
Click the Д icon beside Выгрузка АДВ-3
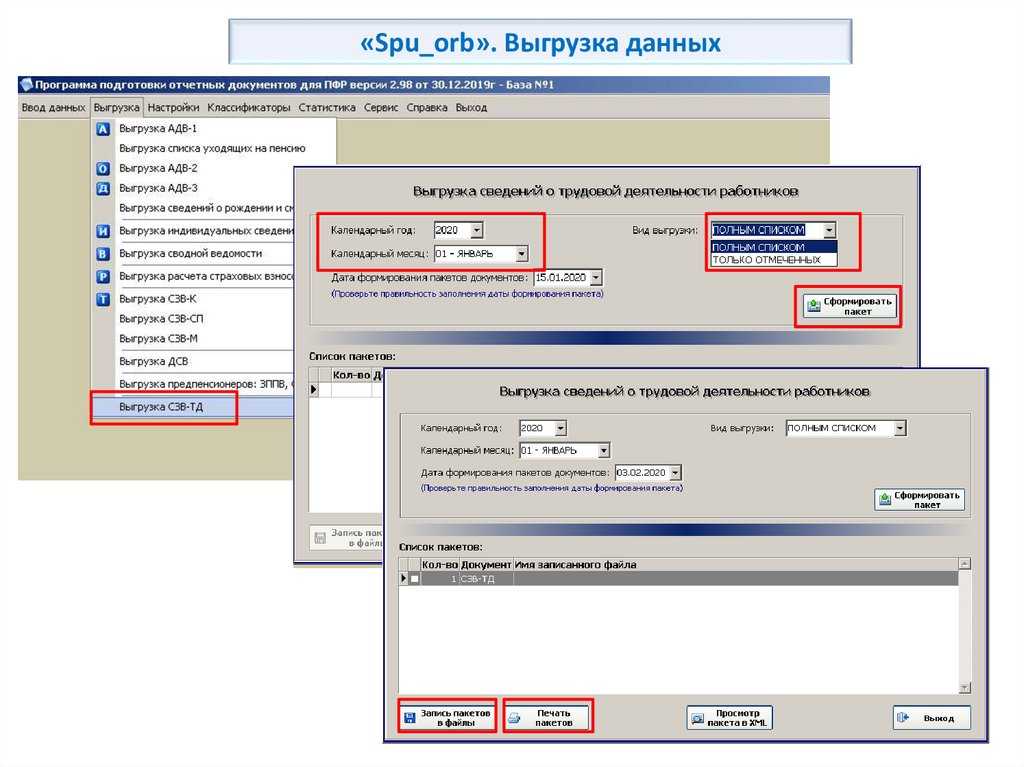pos(103,189)
